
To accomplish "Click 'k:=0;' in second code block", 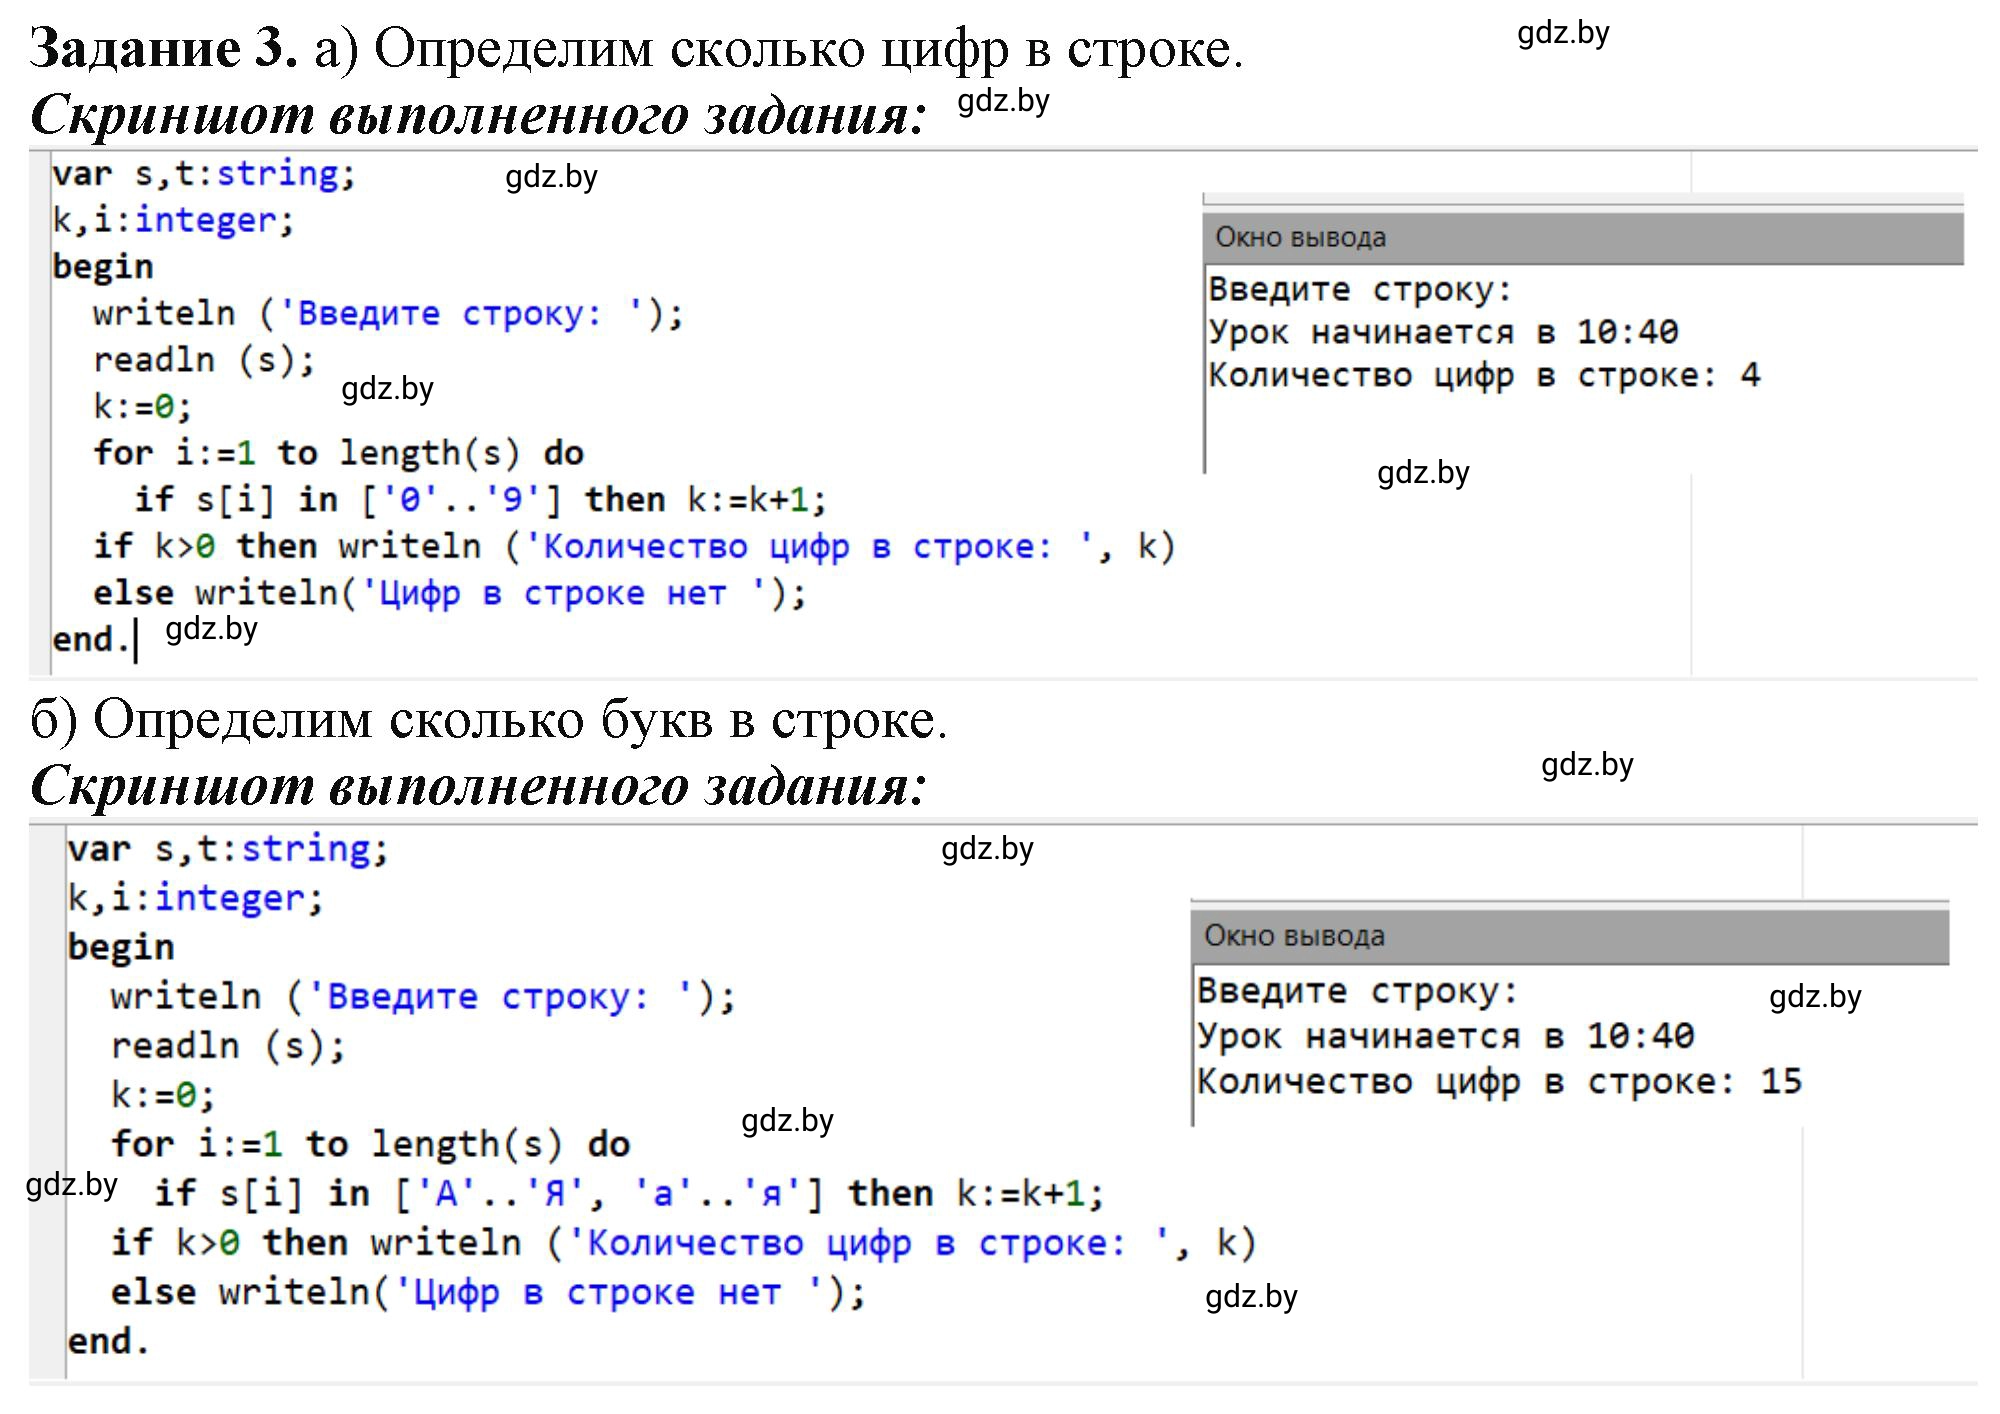I will click(x=163, y=1095).
